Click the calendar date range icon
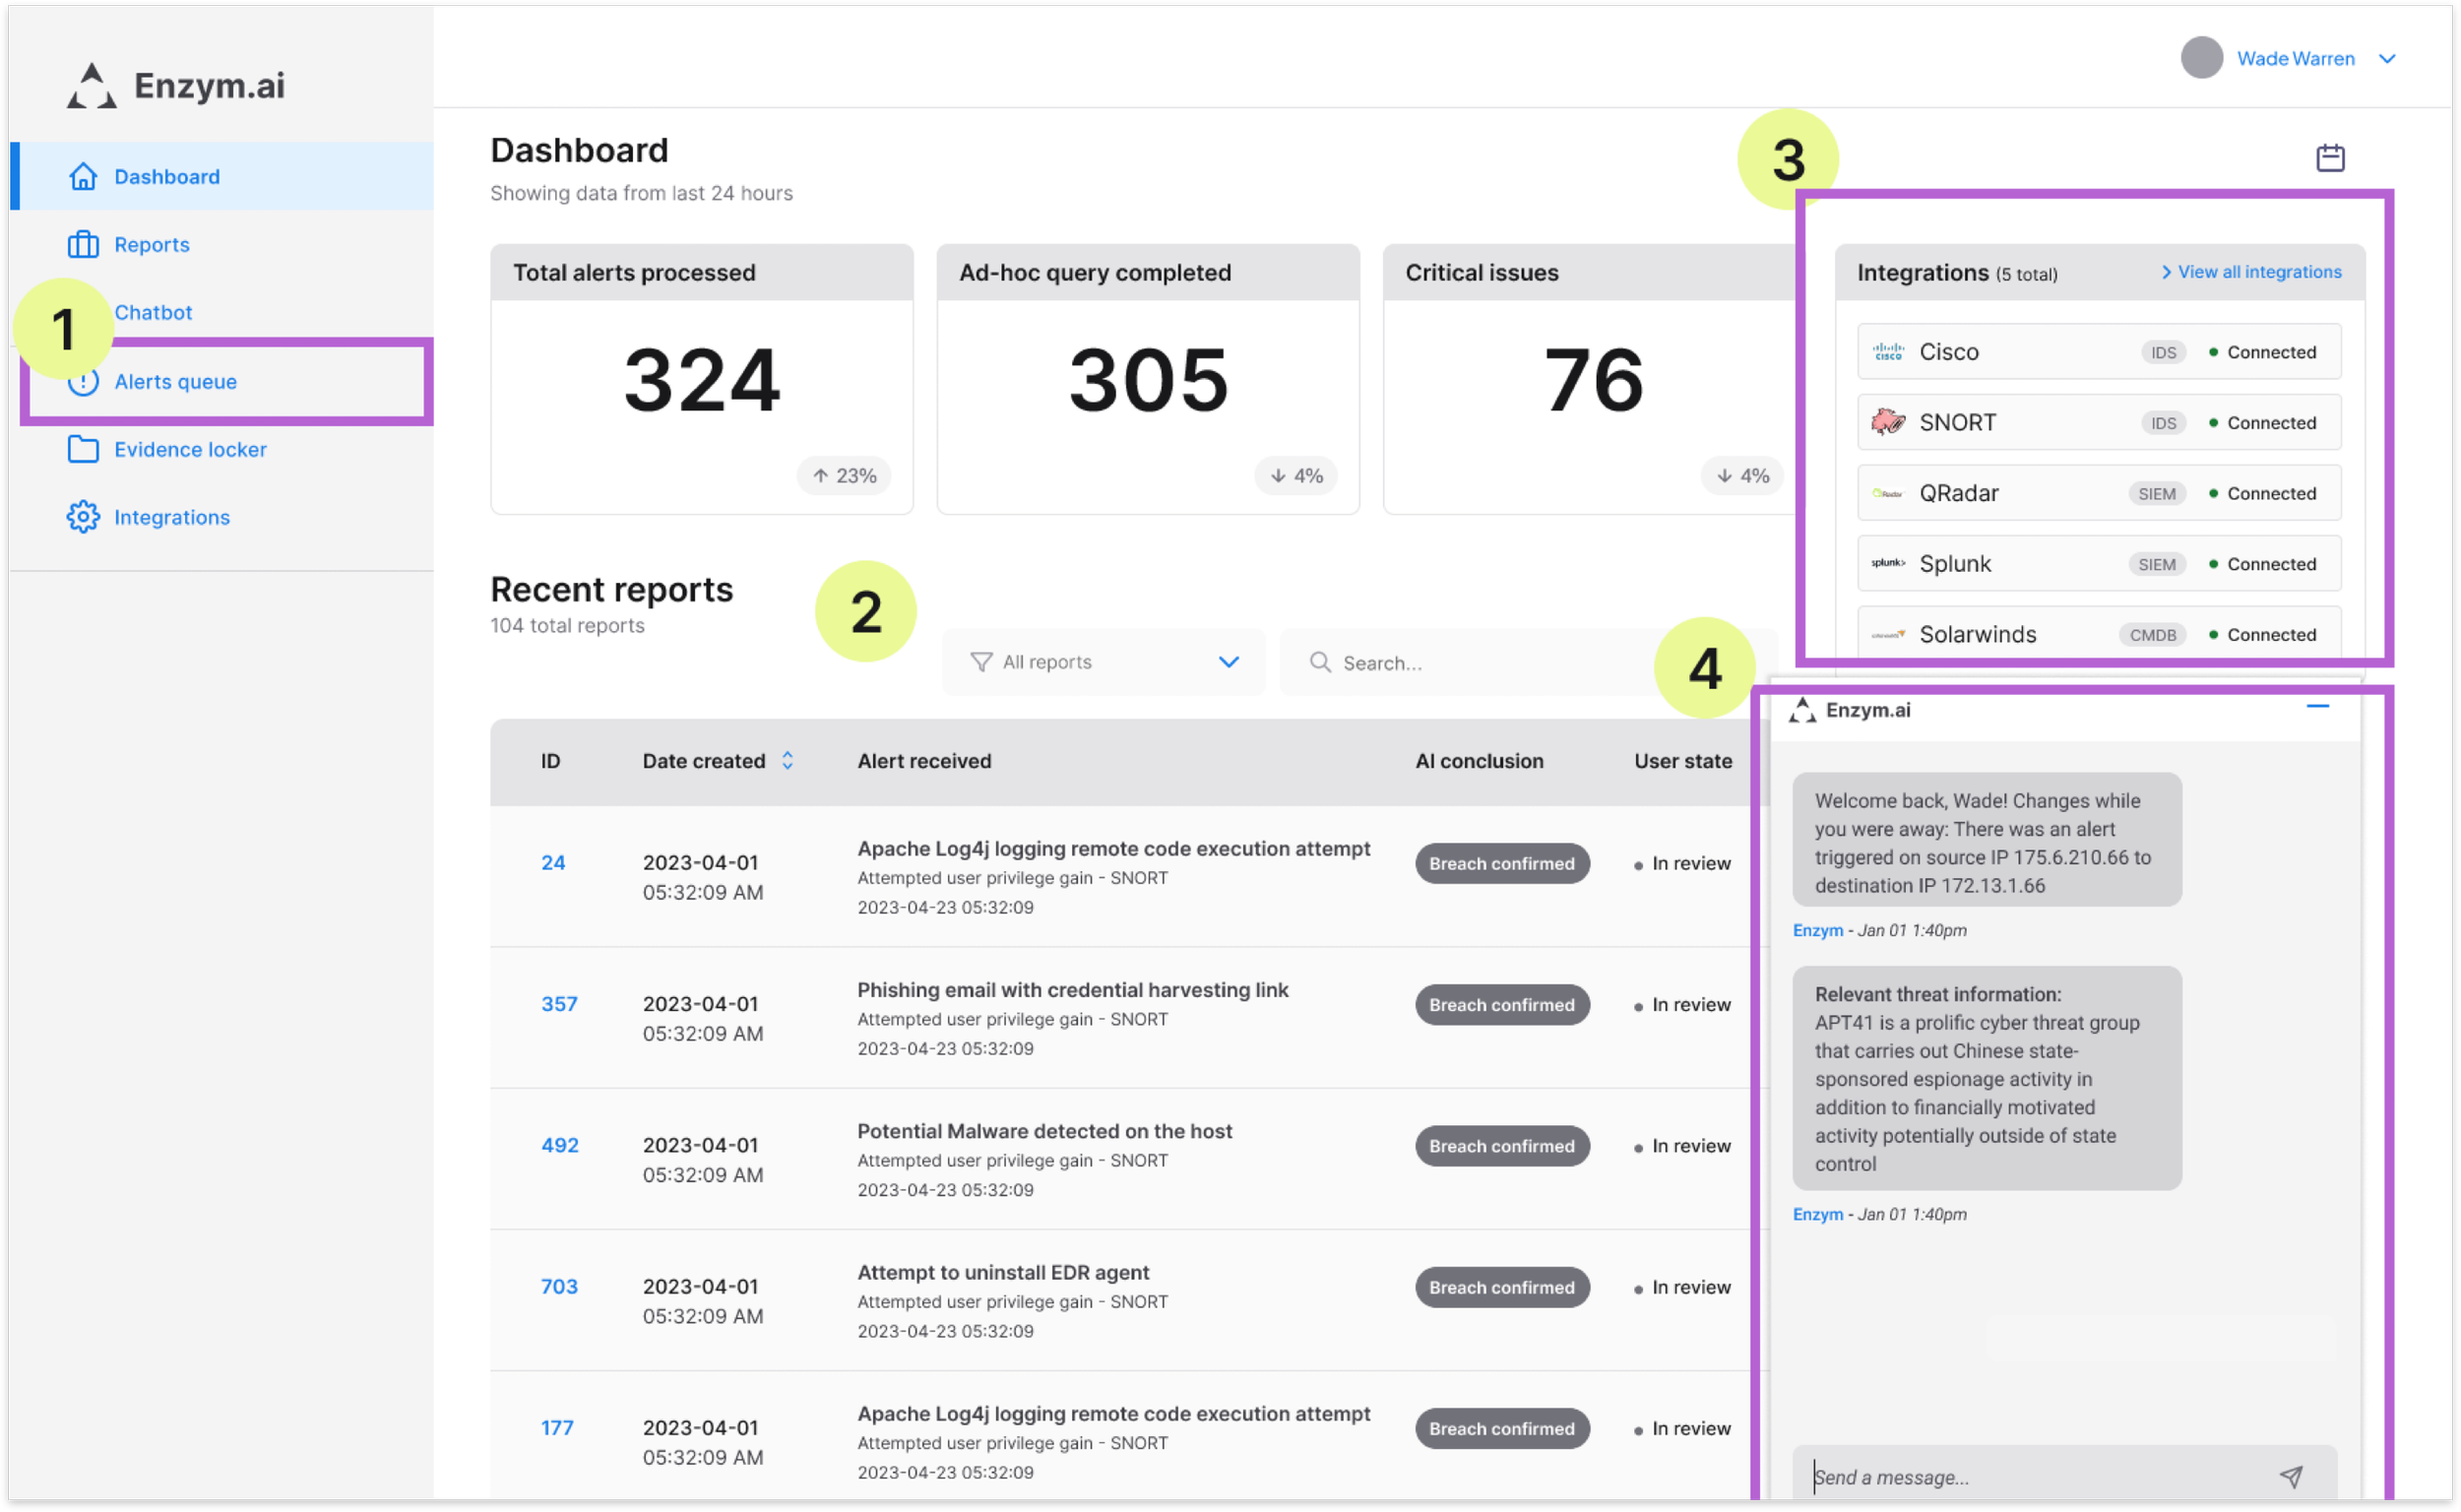Viewport: 2461px width, 1512px height. pyautogui.click(x=2330, y=158)
